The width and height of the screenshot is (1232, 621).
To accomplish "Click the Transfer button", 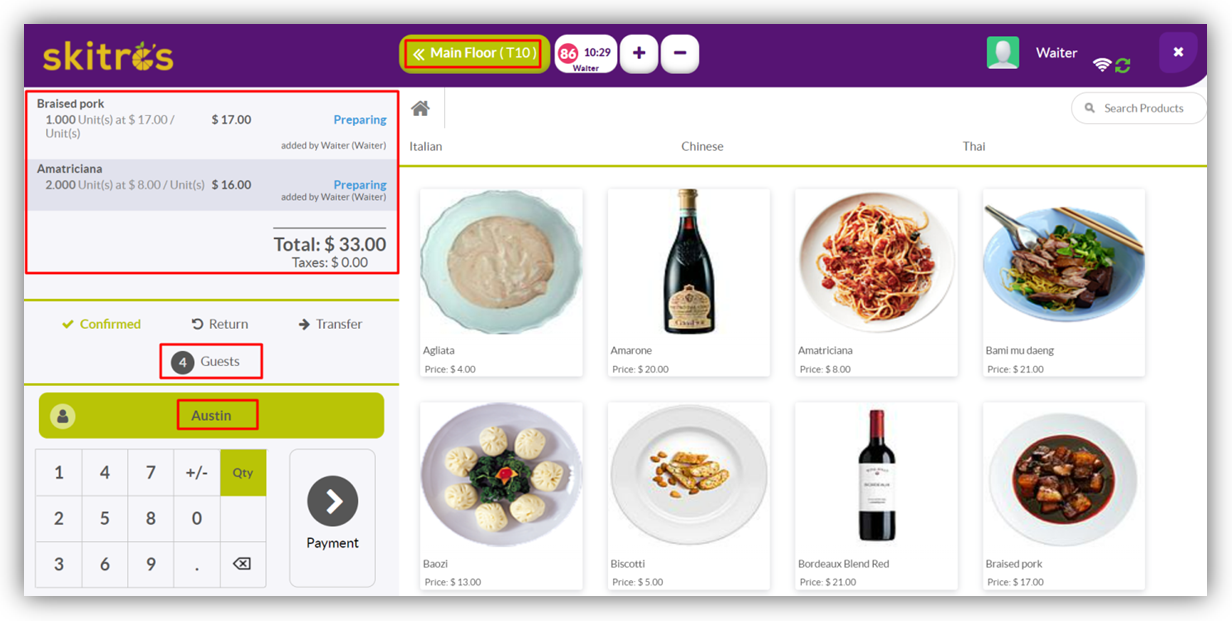I will [x=330, y=324].
